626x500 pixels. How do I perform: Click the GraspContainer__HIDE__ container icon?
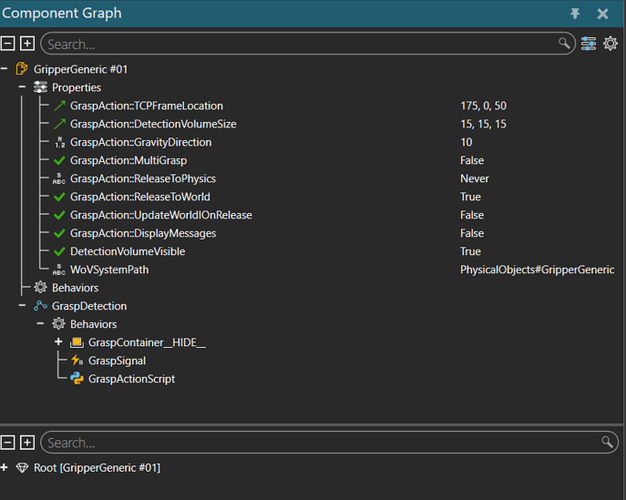[x=77, y=343]
